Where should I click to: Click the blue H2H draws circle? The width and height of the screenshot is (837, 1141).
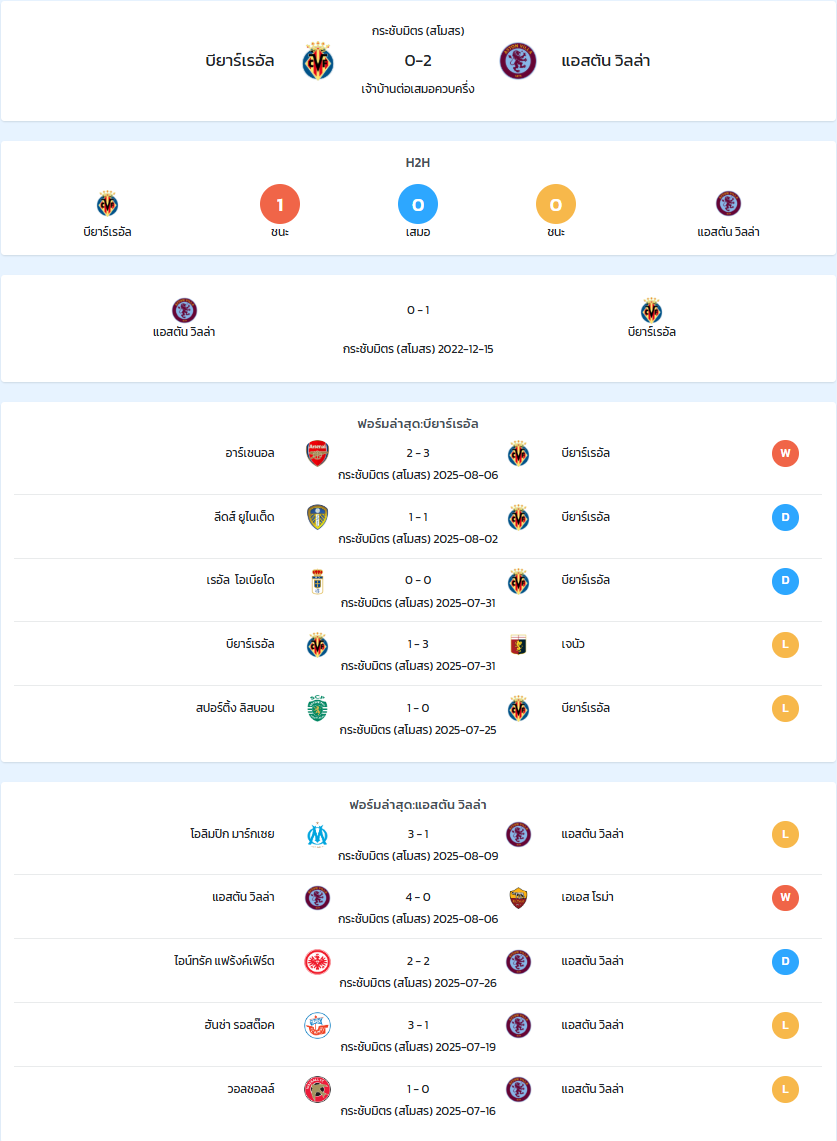418,204
